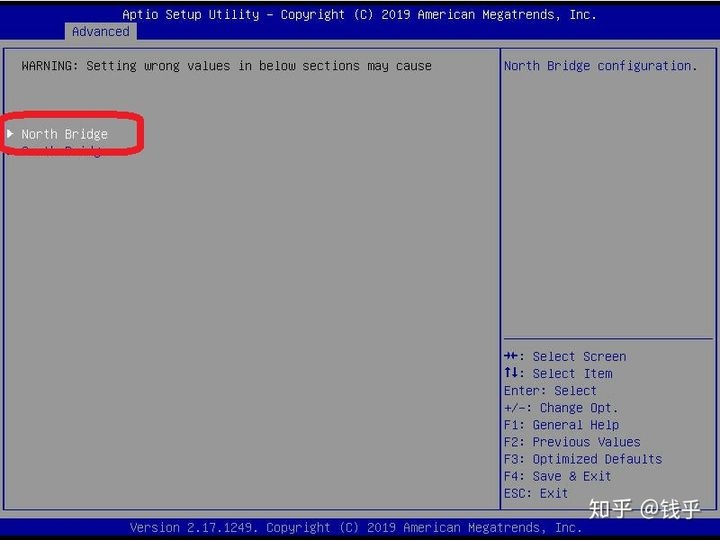Click the up-down arrows Select Item icon
720x540 pixels.
(x=512, y=374)
